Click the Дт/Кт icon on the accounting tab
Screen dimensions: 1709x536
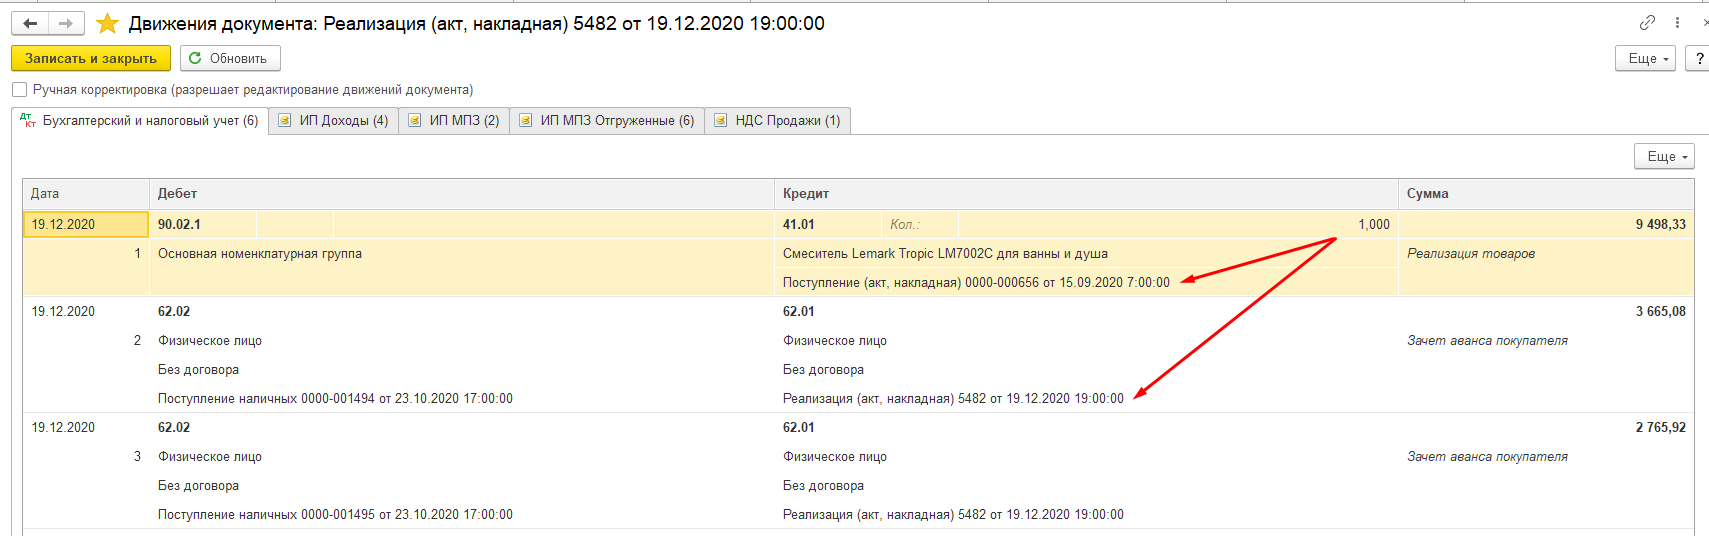28,121
